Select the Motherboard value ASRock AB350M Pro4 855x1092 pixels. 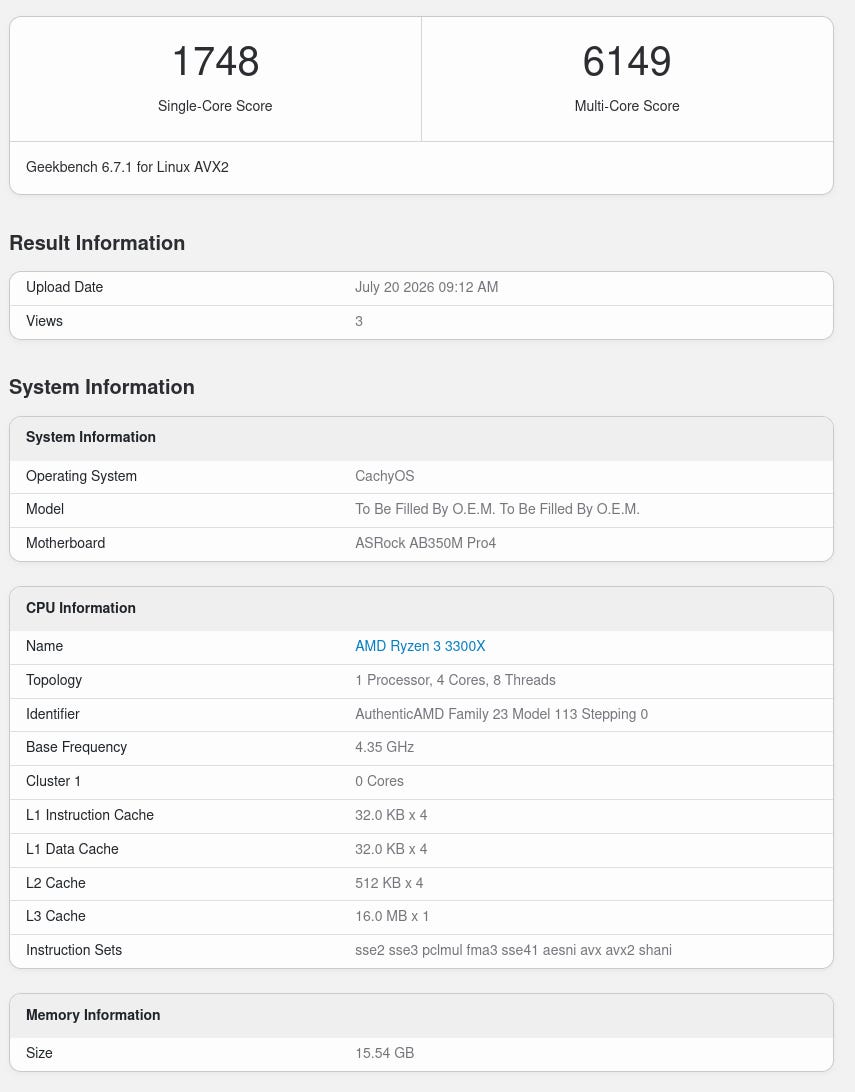pos(425,543)
